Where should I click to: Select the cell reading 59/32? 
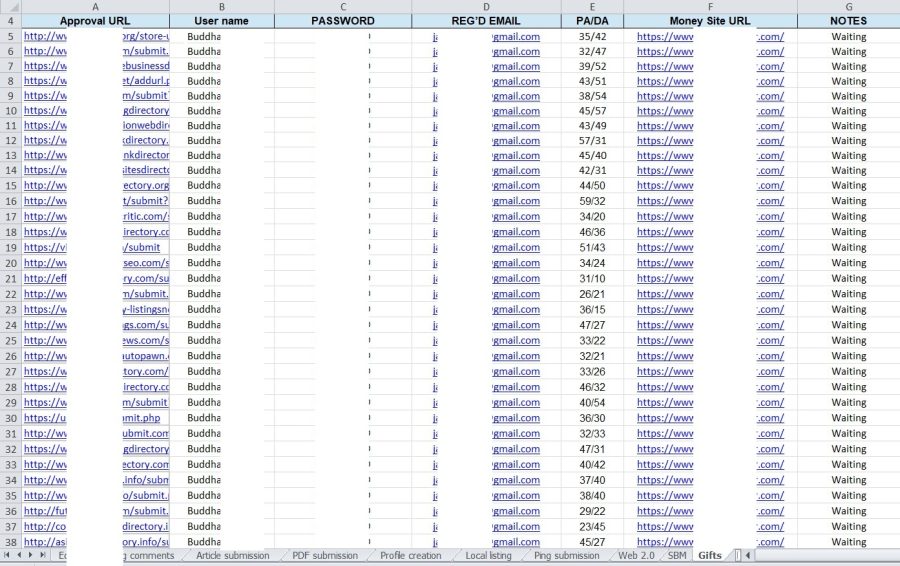[592, 201]
